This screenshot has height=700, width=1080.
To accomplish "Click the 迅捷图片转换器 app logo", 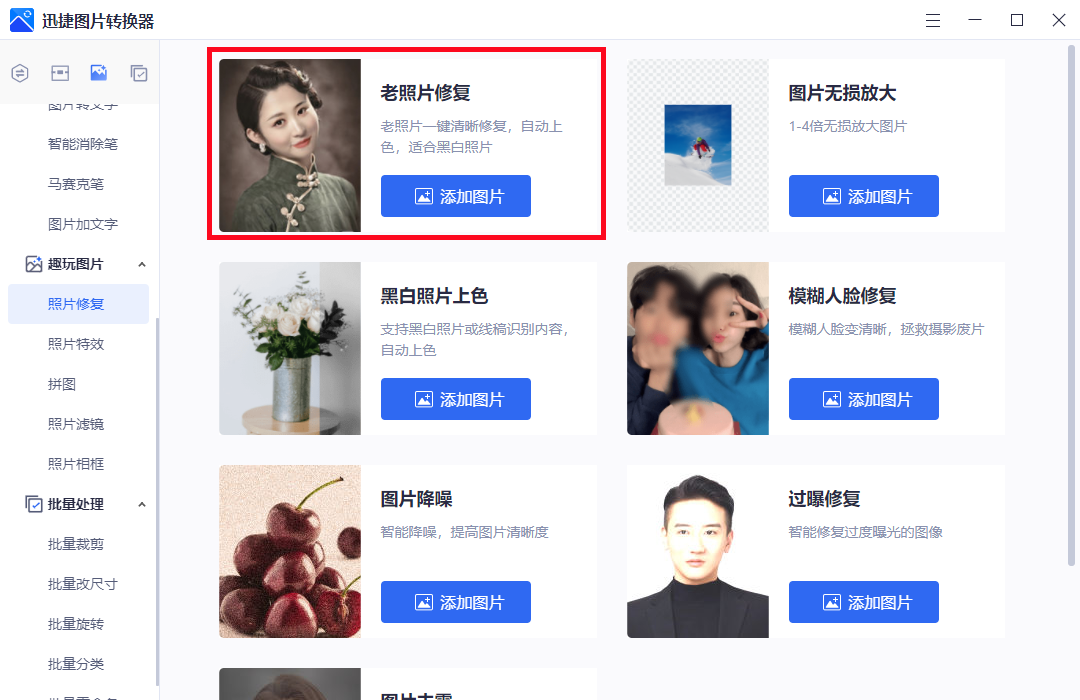I will click(21, 21).
